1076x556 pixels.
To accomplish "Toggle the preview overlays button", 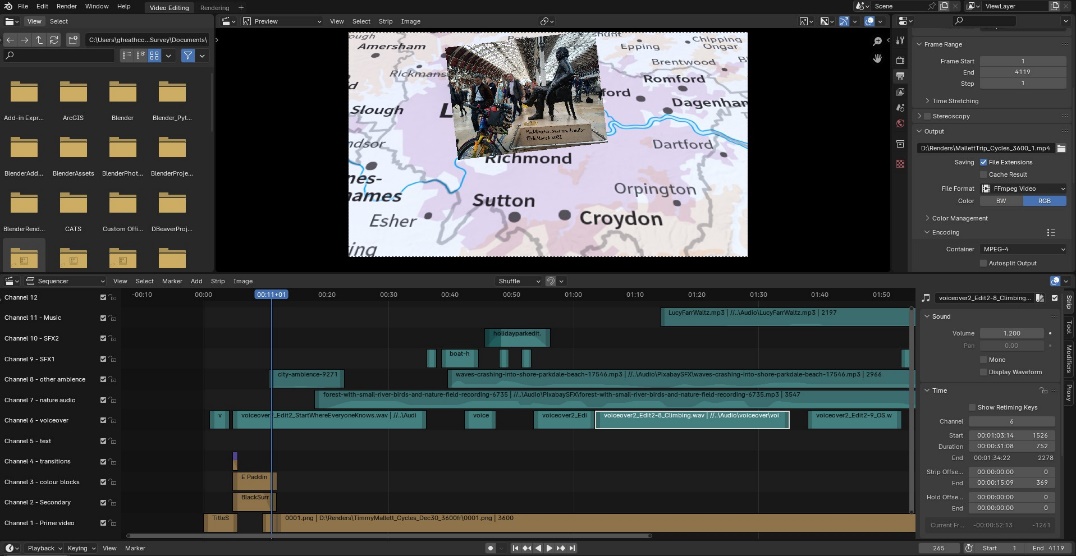I will pos(869,21).
